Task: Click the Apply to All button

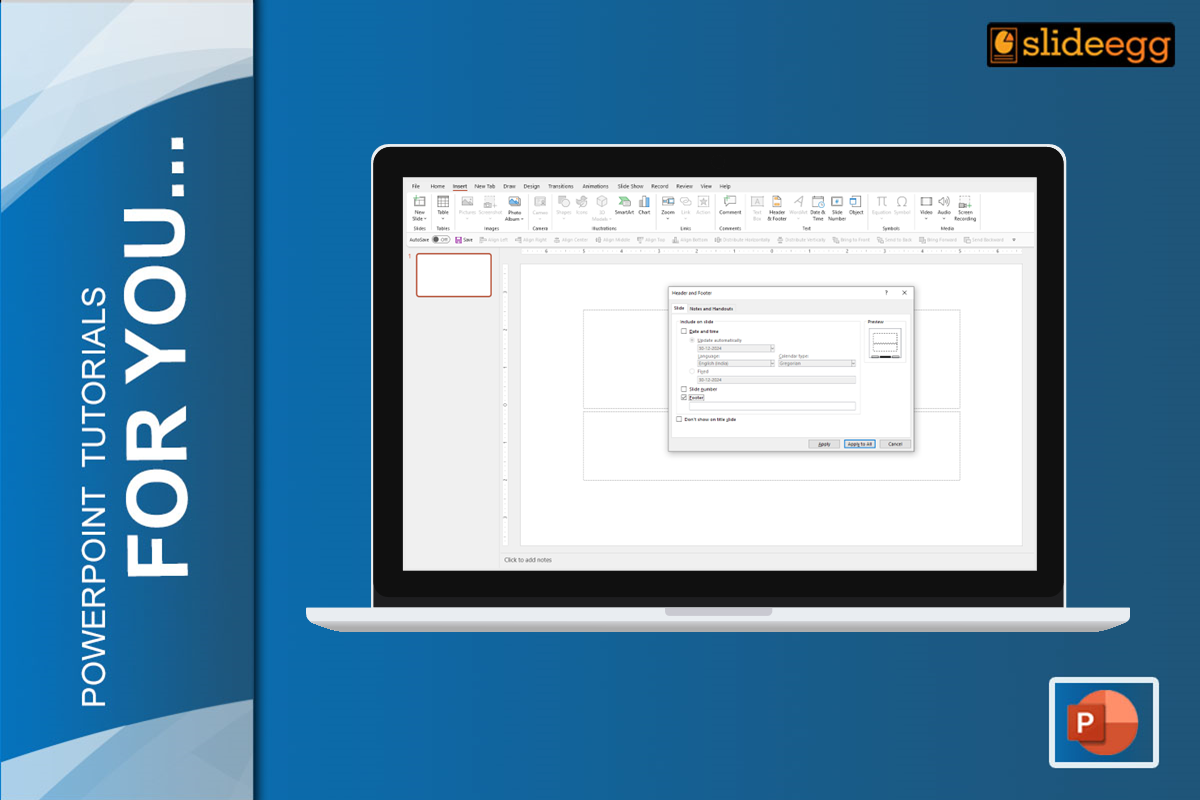Action: click(x=860, y=443)
